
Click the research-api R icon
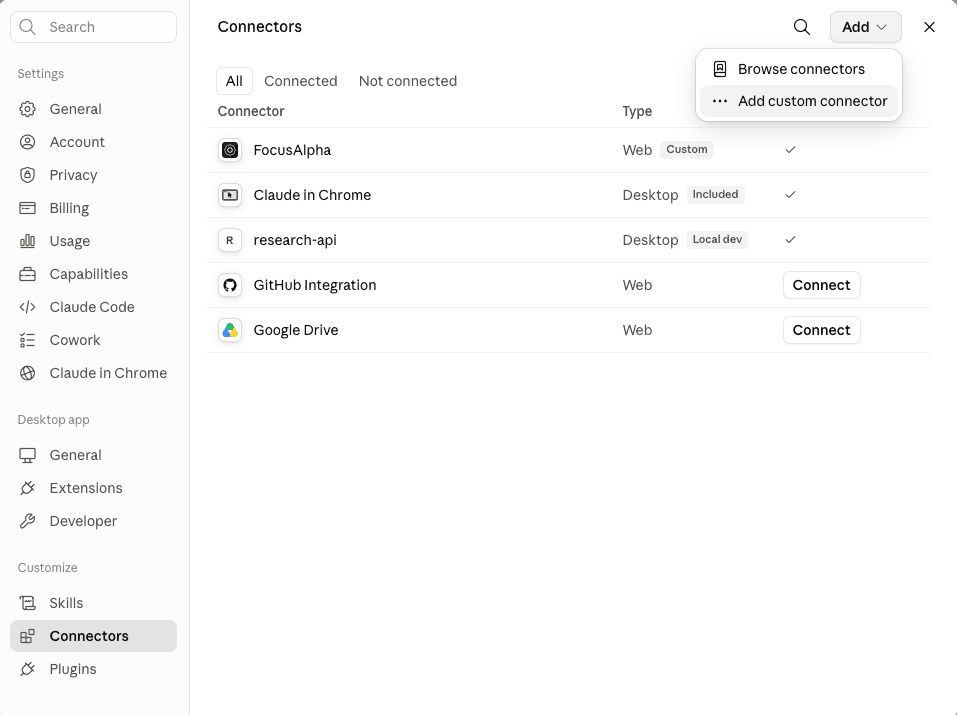point(230,240)
